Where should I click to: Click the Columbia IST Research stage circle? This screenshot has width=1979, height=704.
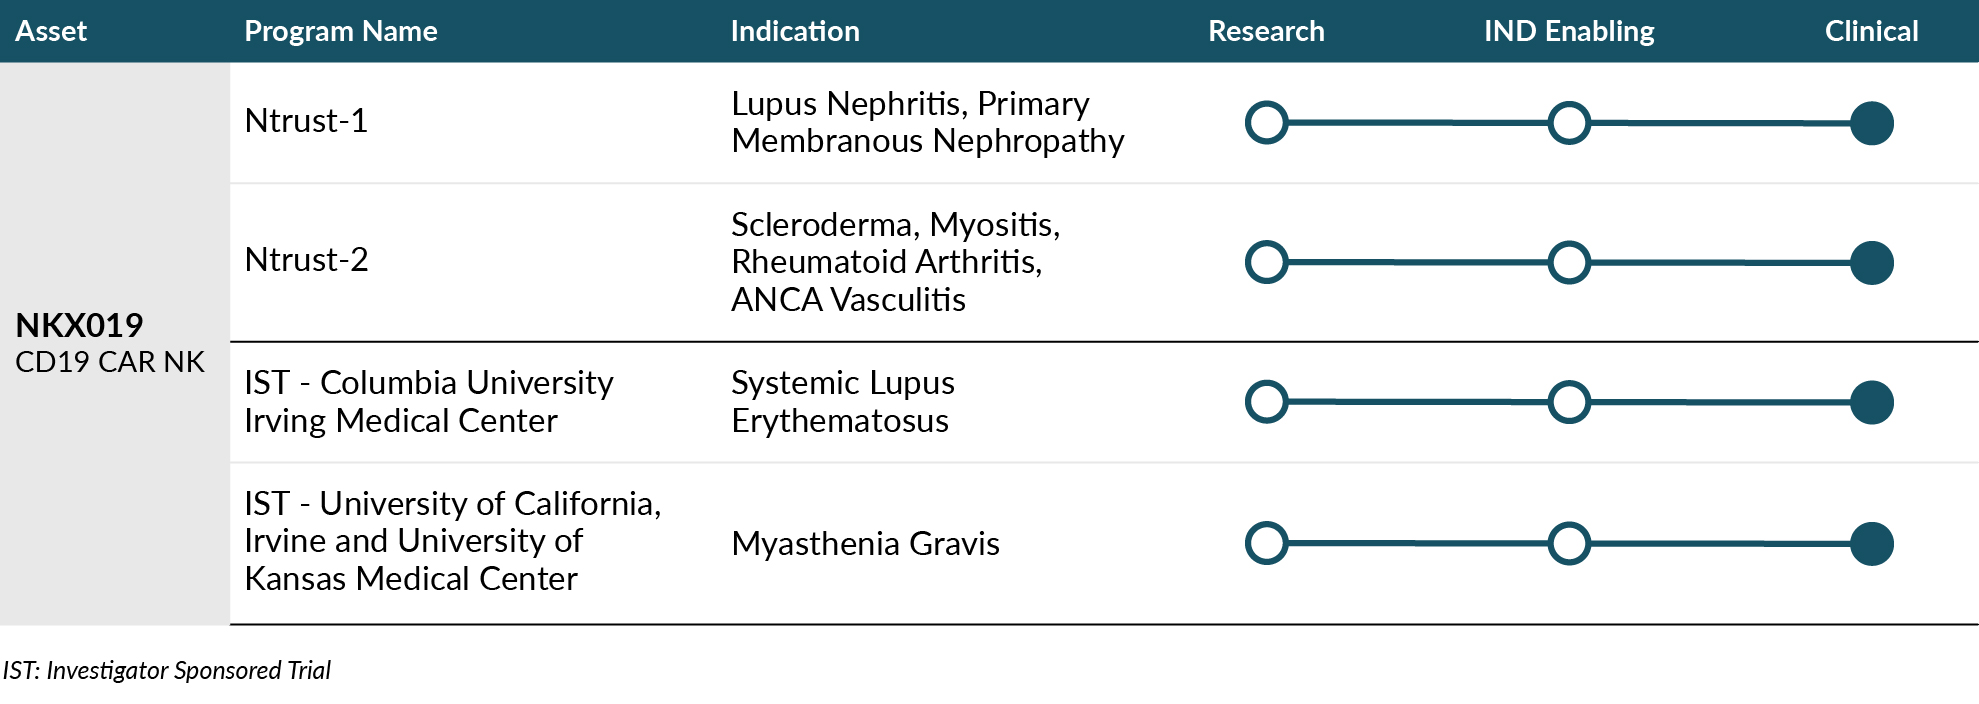click(x=1267, y=402)
